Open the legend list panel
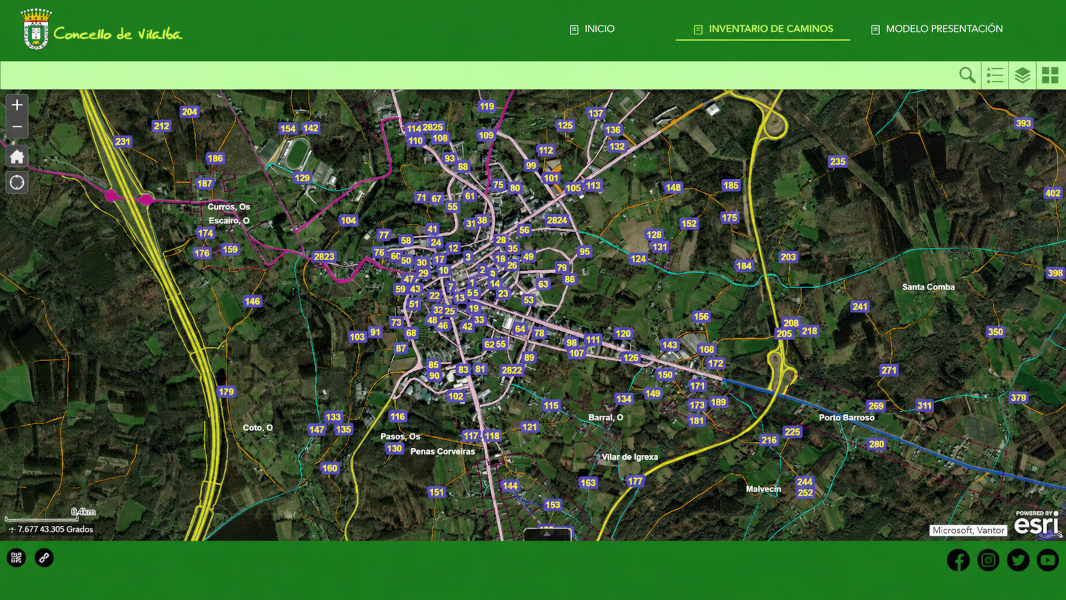Screen dimensions: 1066x600 point(995,75)
